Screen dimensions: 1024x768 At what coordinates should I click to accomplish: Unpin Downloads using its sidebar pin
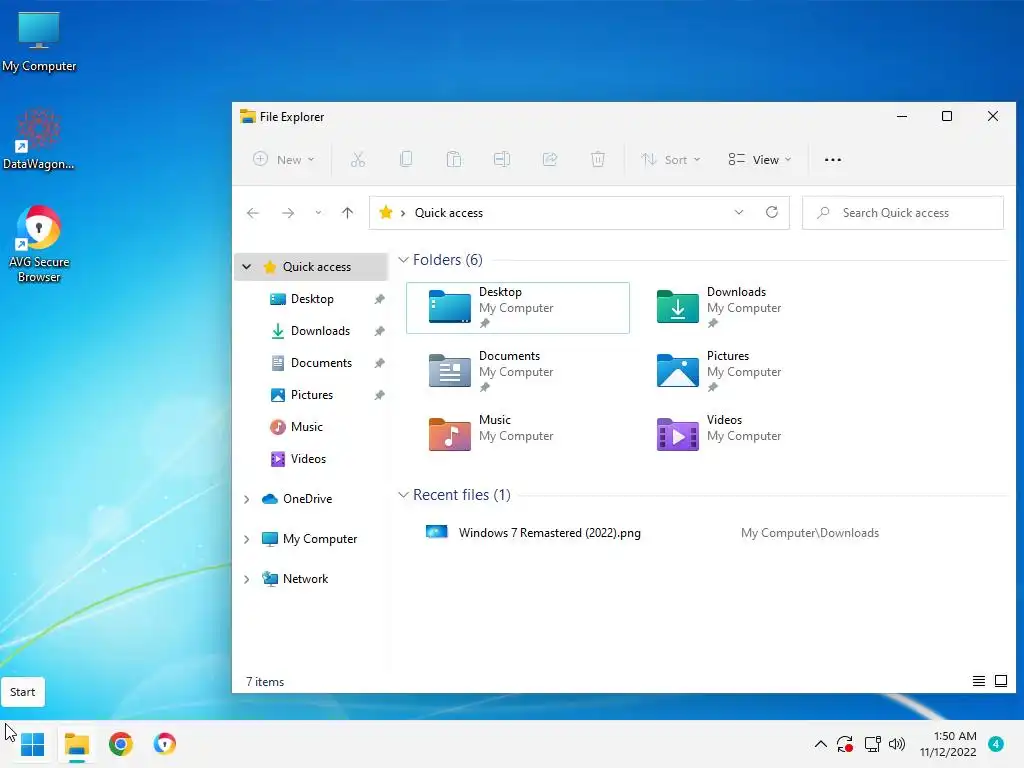pos(379,331)
